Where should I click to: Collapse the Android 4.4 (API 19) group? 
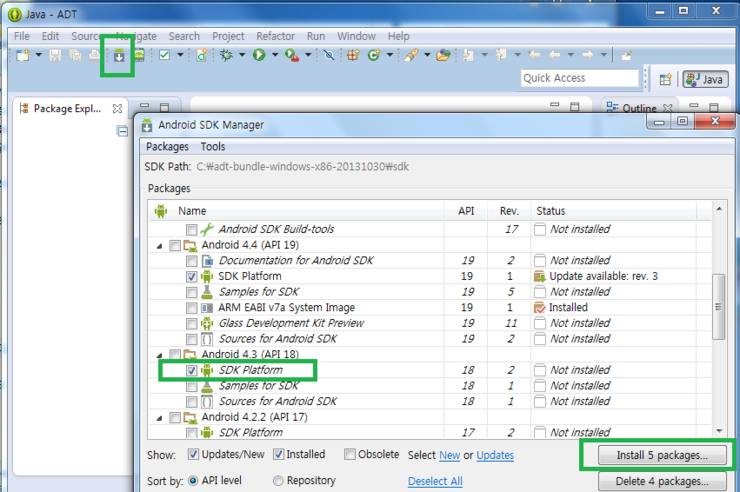[x=160, y=246]
